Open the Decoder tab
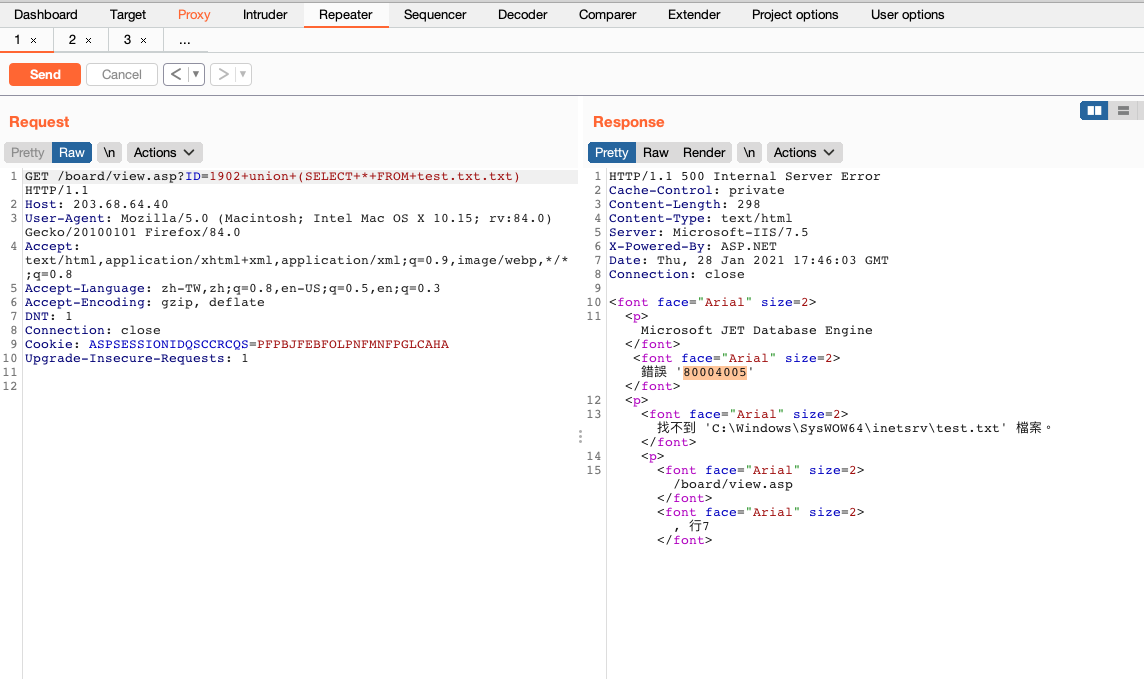 (x=522, y=15)
